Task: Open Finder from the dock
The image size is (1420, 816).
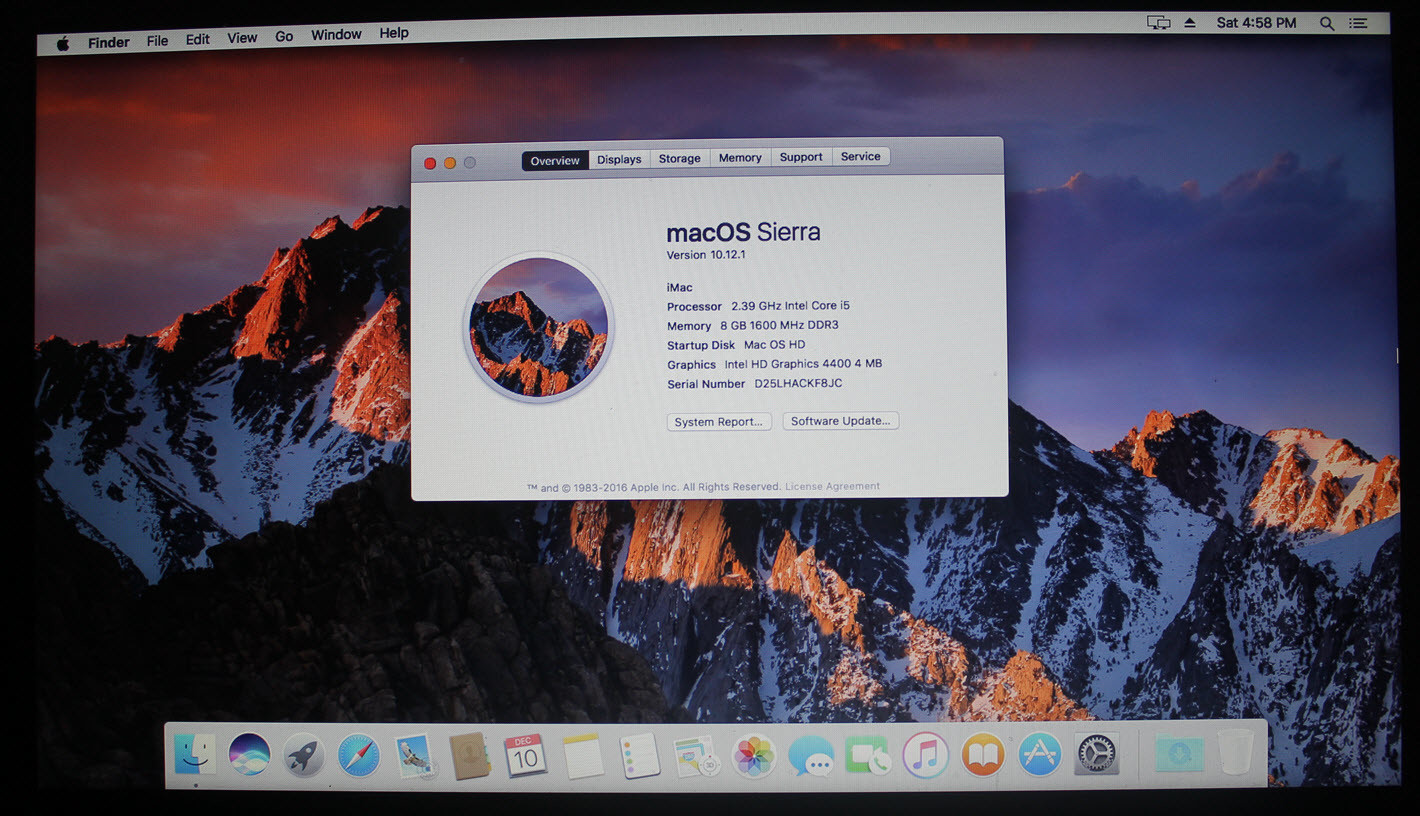Action: [x=195, y=754]
